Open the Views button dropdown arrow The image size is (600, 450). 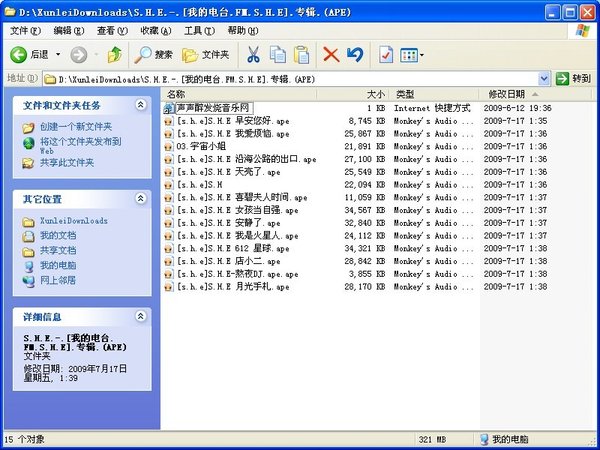(x=422, y=55)
